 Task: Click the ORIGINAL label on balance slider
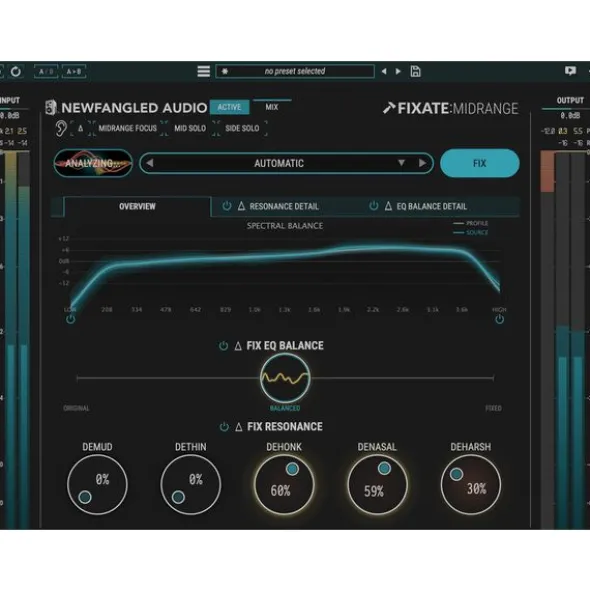pos(76,408)
